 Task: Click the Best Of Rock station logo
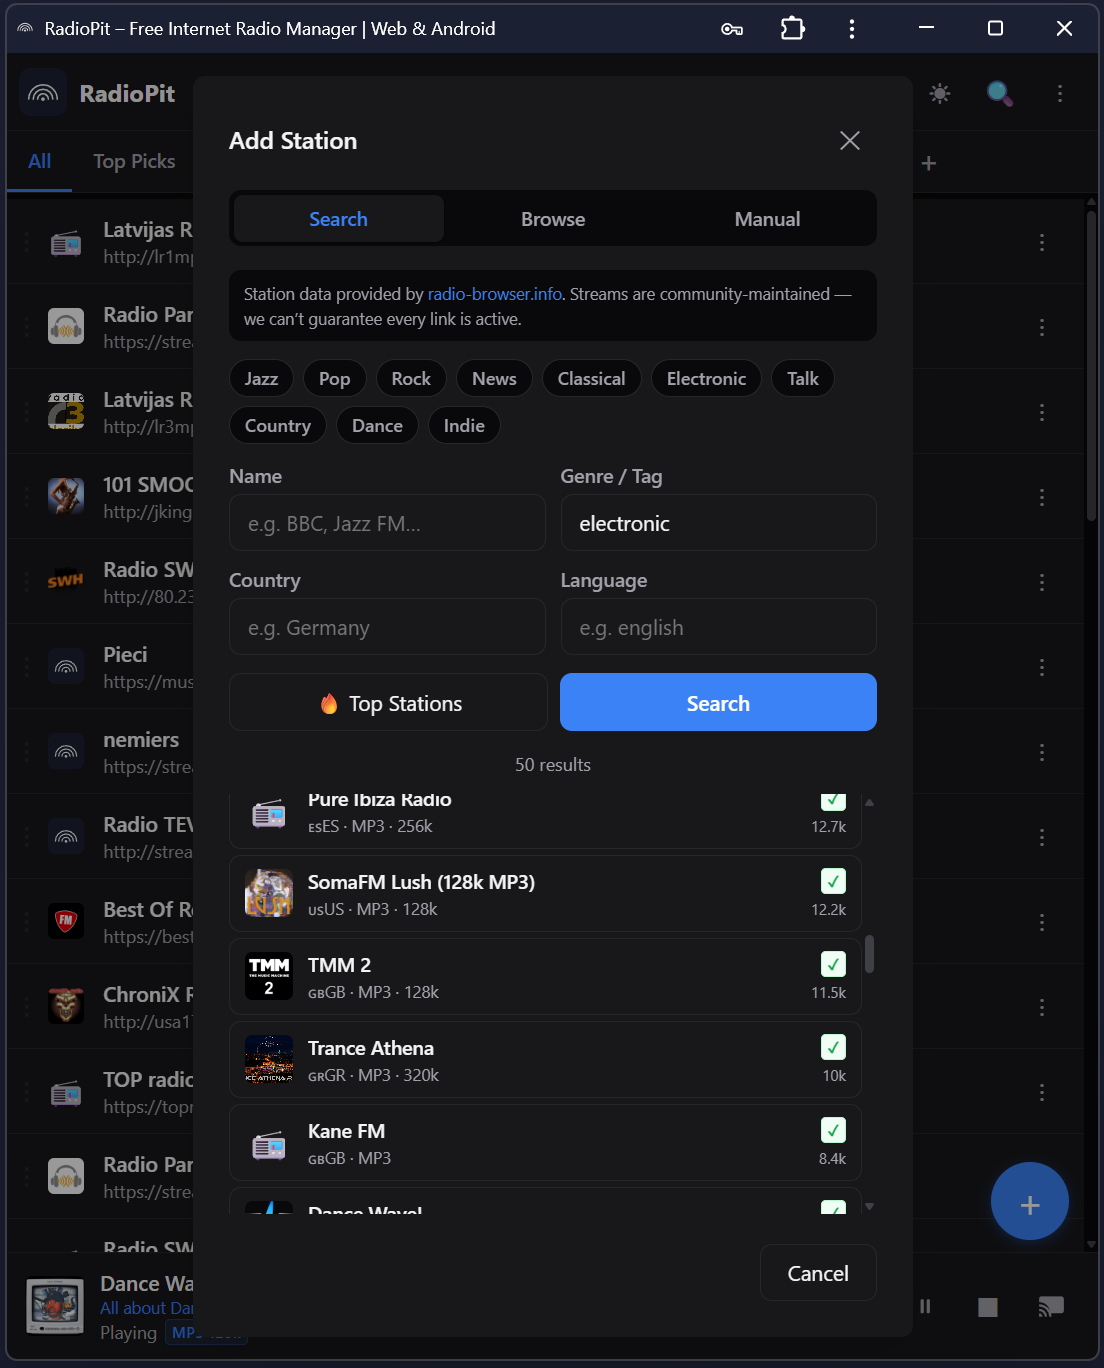[66, 920]
